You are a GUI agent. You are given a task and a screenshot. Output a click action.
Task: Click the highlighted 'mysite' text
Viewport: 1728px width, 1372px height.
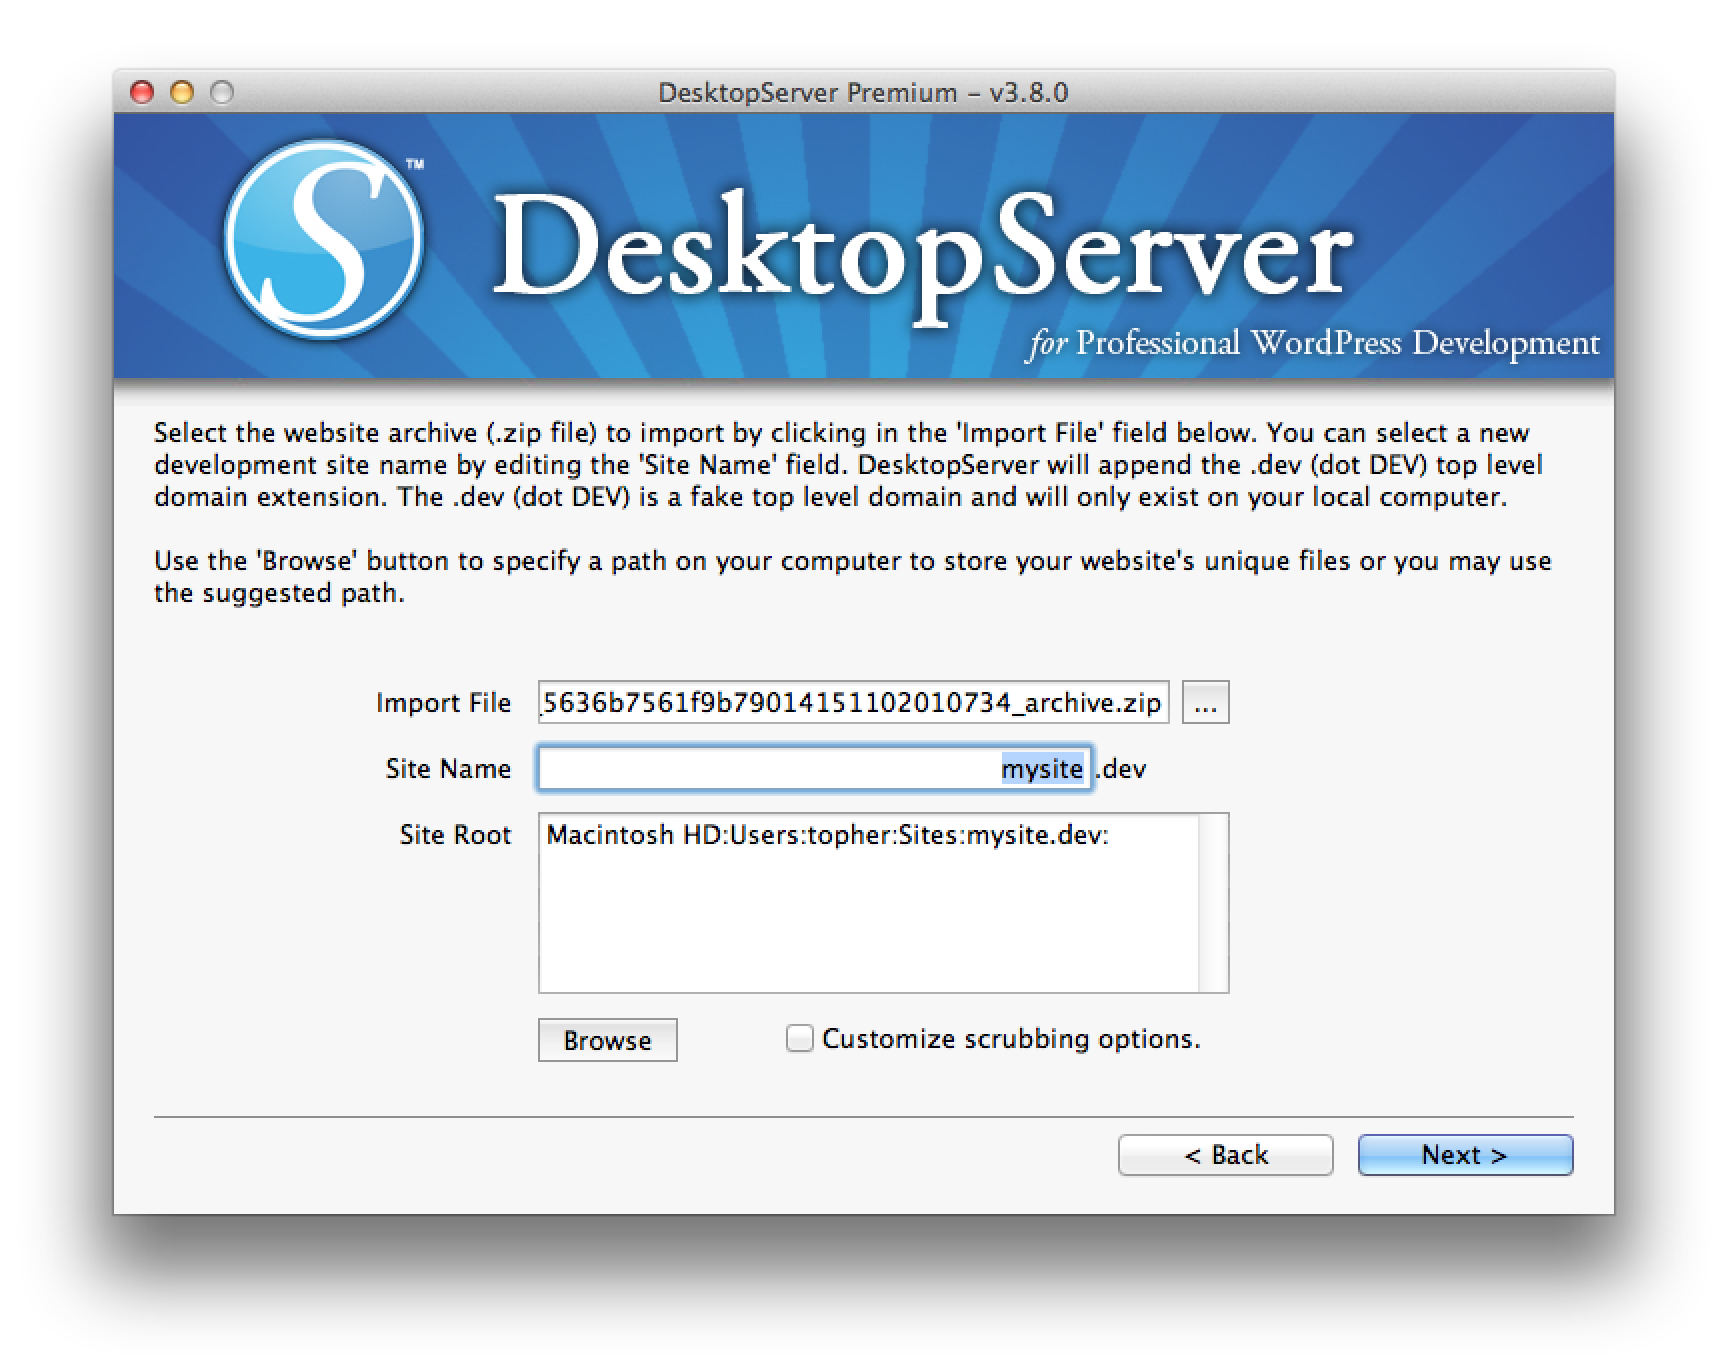(1042, 769)
